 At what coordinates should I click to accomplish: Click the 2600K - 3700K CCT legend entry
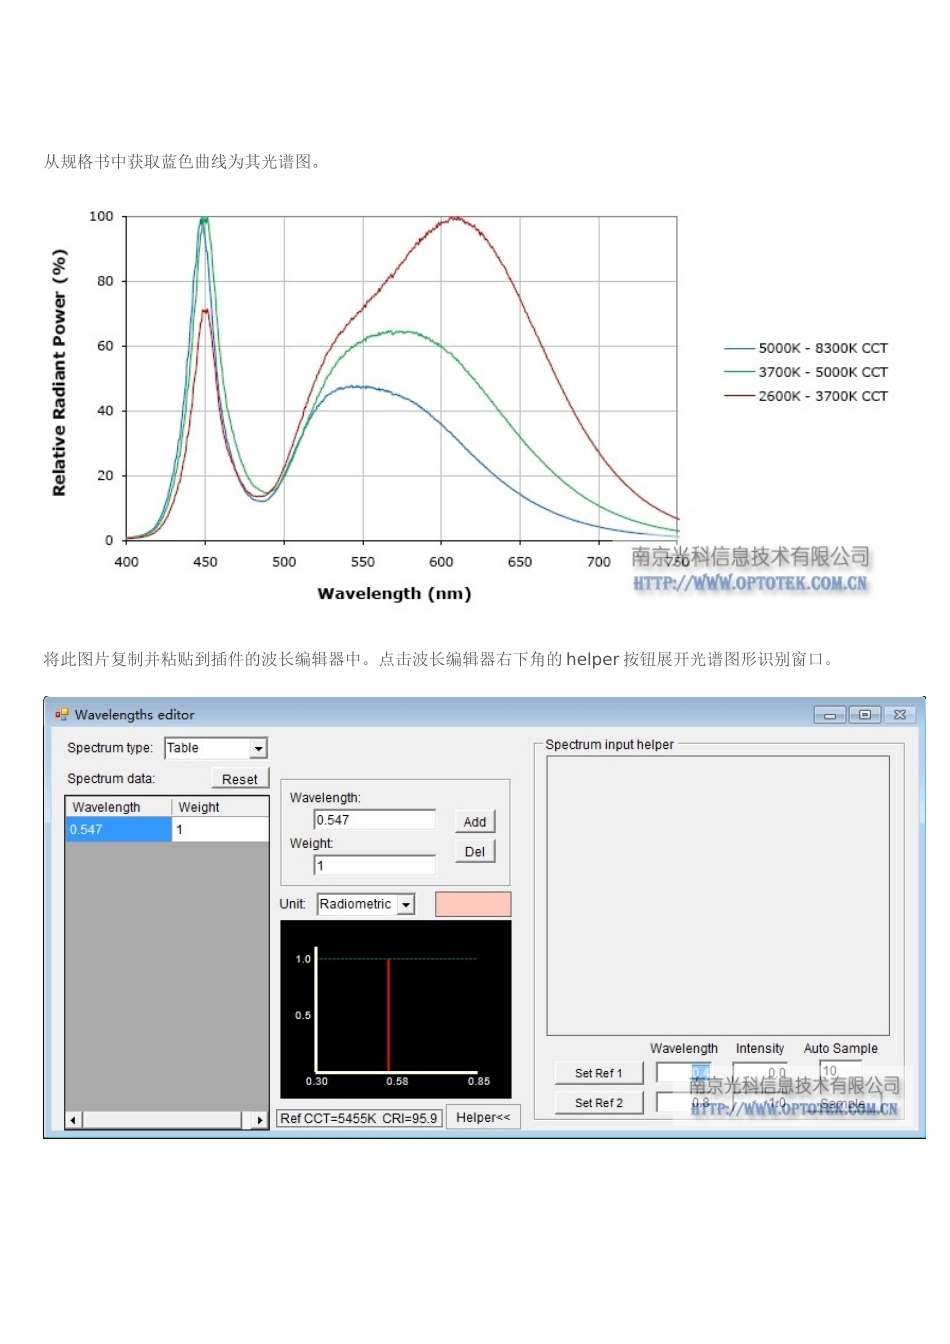point(806,396)
